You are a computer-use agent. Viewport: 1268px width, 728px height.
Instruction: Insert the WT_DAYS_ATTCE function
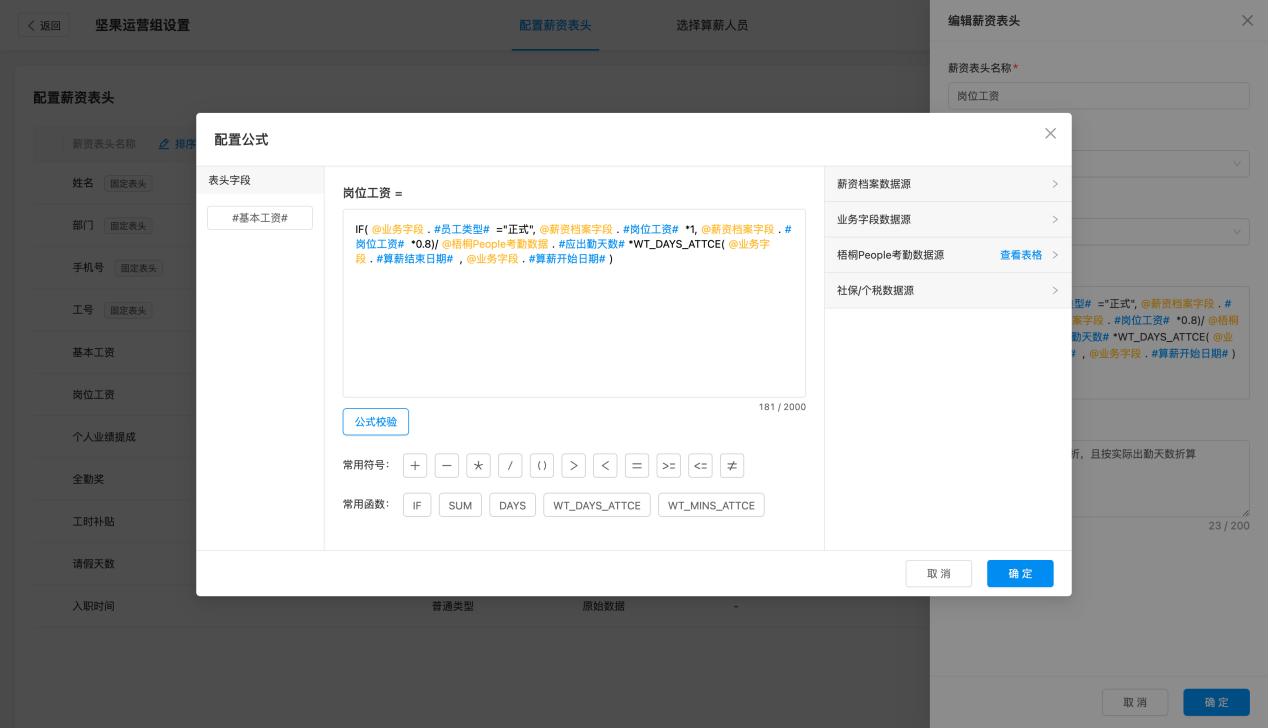[597, 505]
